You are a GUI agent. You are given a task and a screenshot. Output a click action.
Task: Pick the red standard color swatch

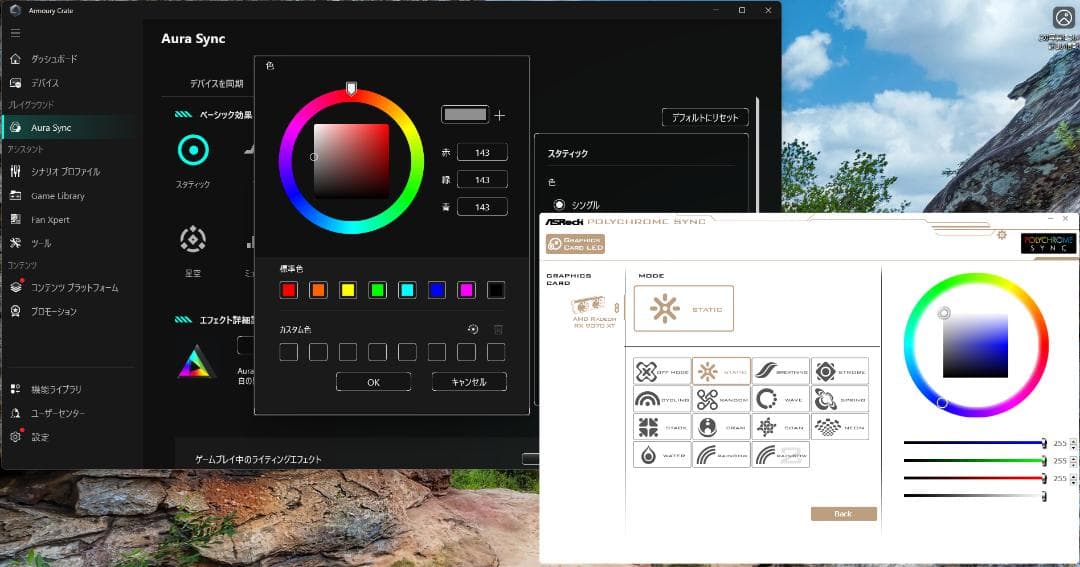pyautogui.click(x=289, y=290)
